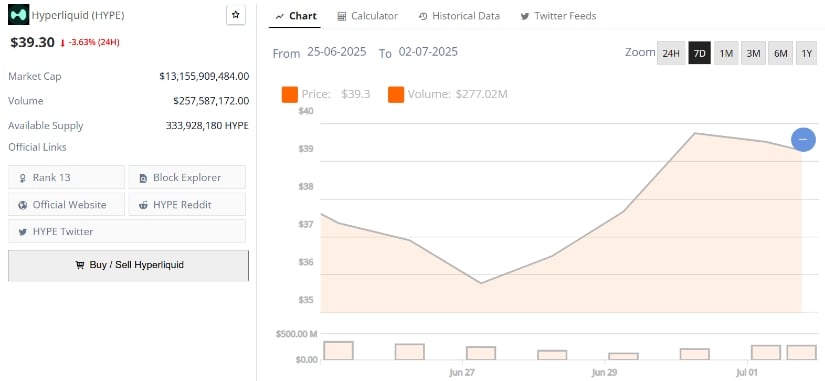Click the last volume bar in chart
825x381 pixels.
[x=801, y=353]
